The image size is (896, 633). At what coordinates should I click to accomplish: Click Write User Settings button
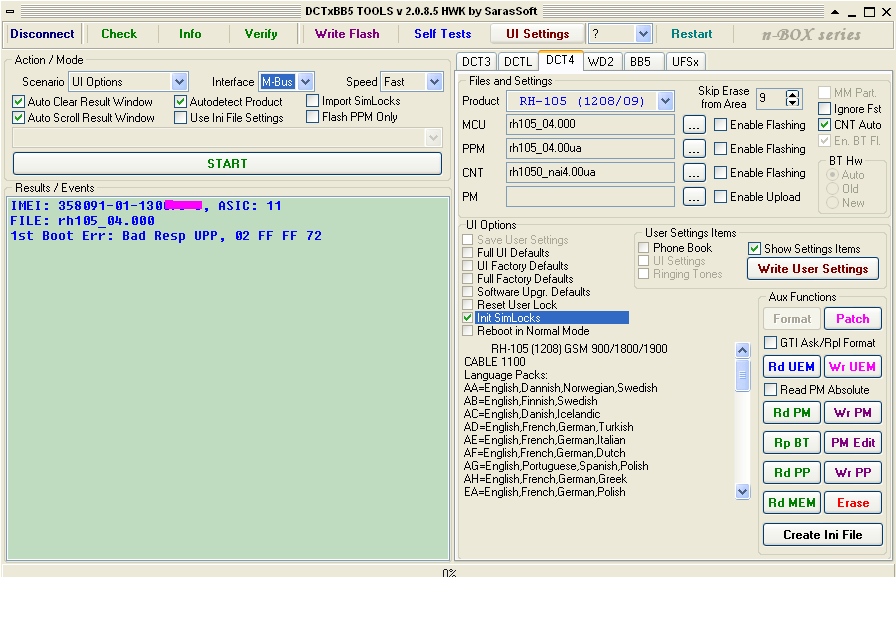point(813,269)
